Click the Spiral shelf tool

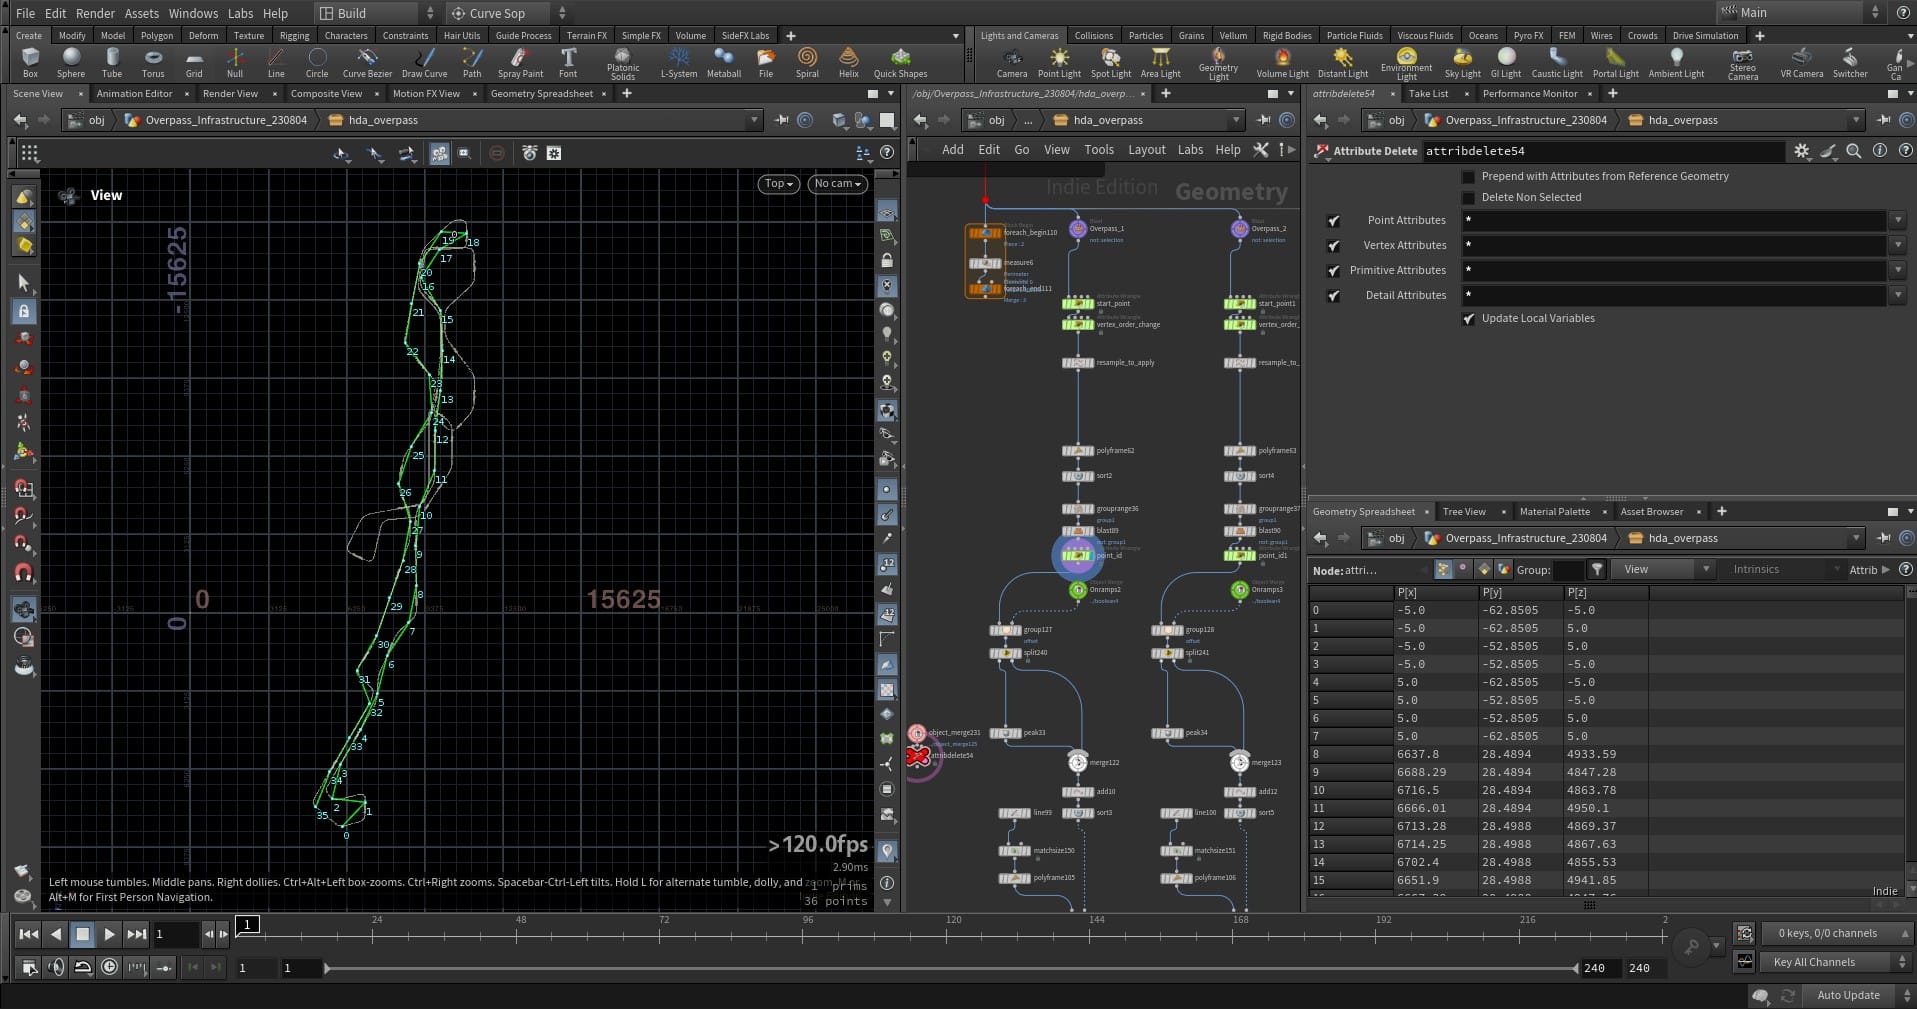(806, 62)
